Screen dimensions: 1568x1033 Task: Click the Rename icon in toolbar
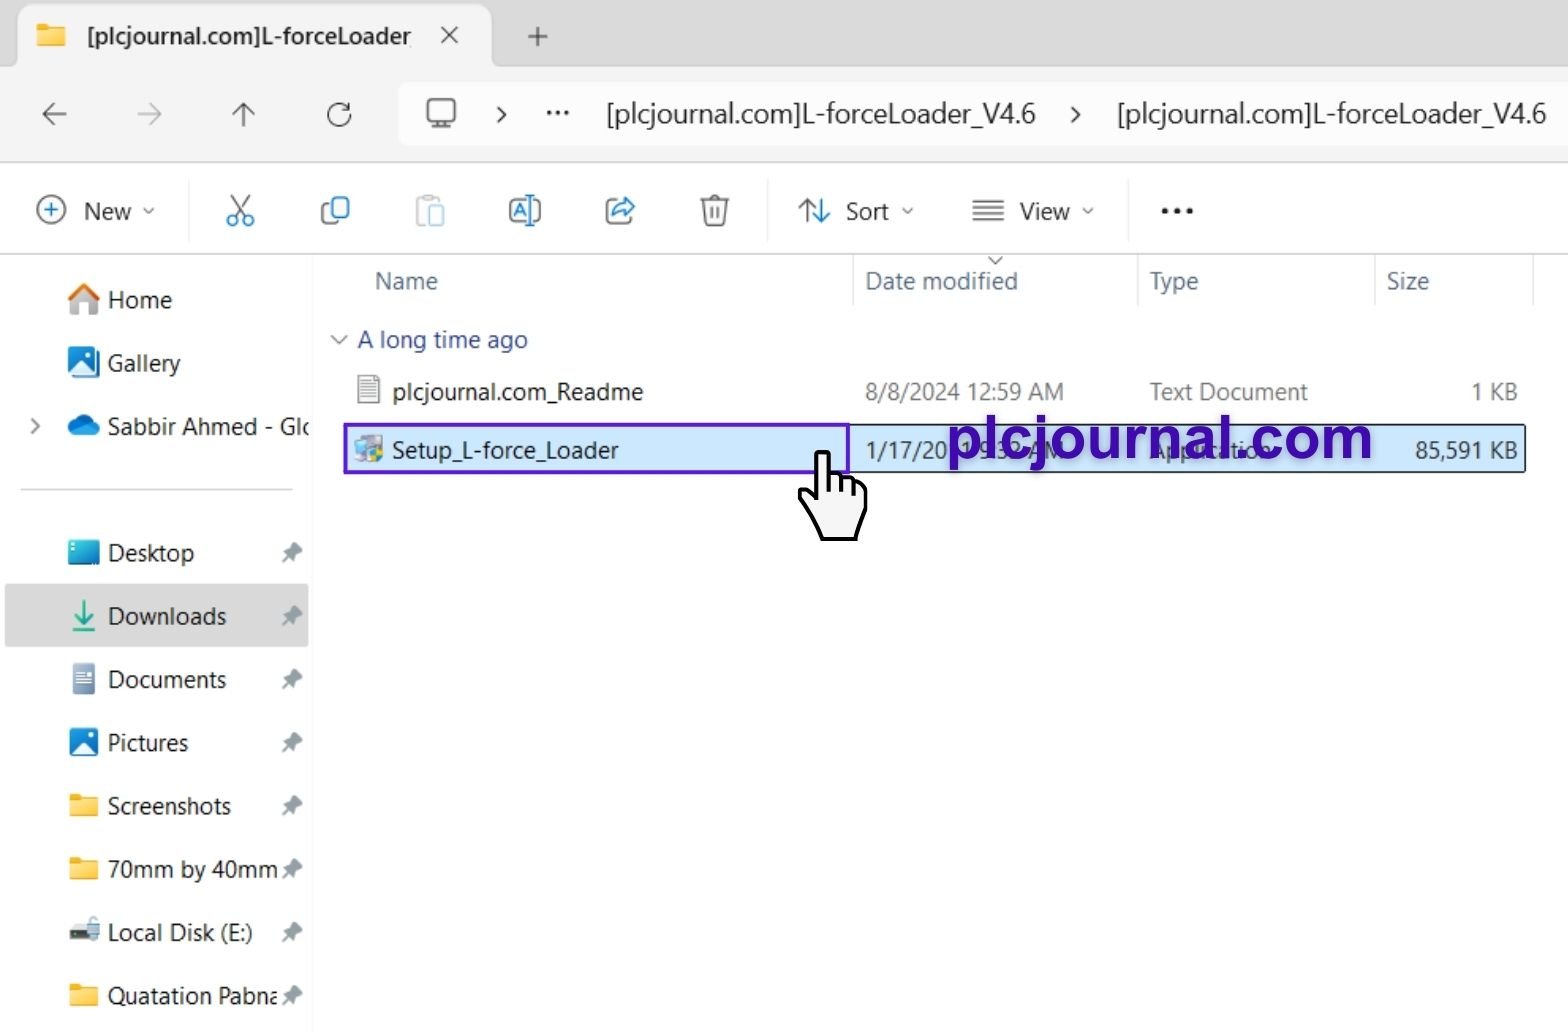tap(525, 210)
